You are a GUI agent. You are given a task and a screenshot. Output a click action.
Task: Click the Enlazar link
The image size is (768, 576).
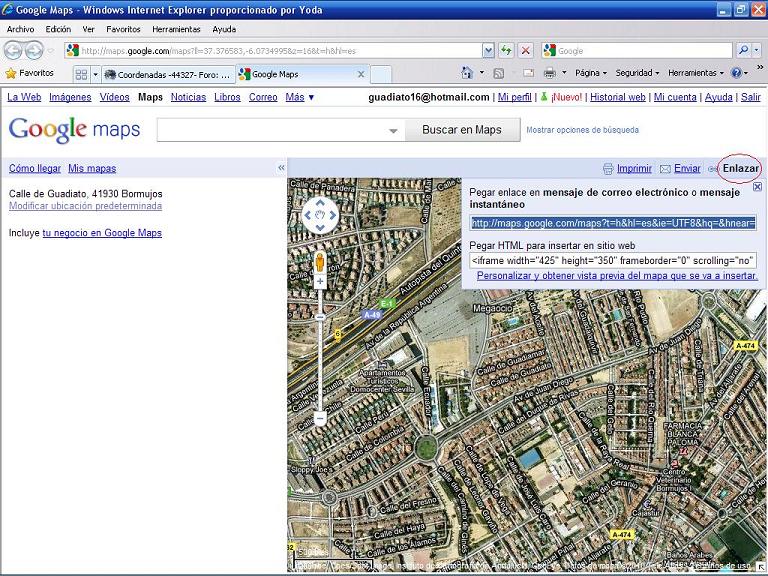tap(741, 168)
